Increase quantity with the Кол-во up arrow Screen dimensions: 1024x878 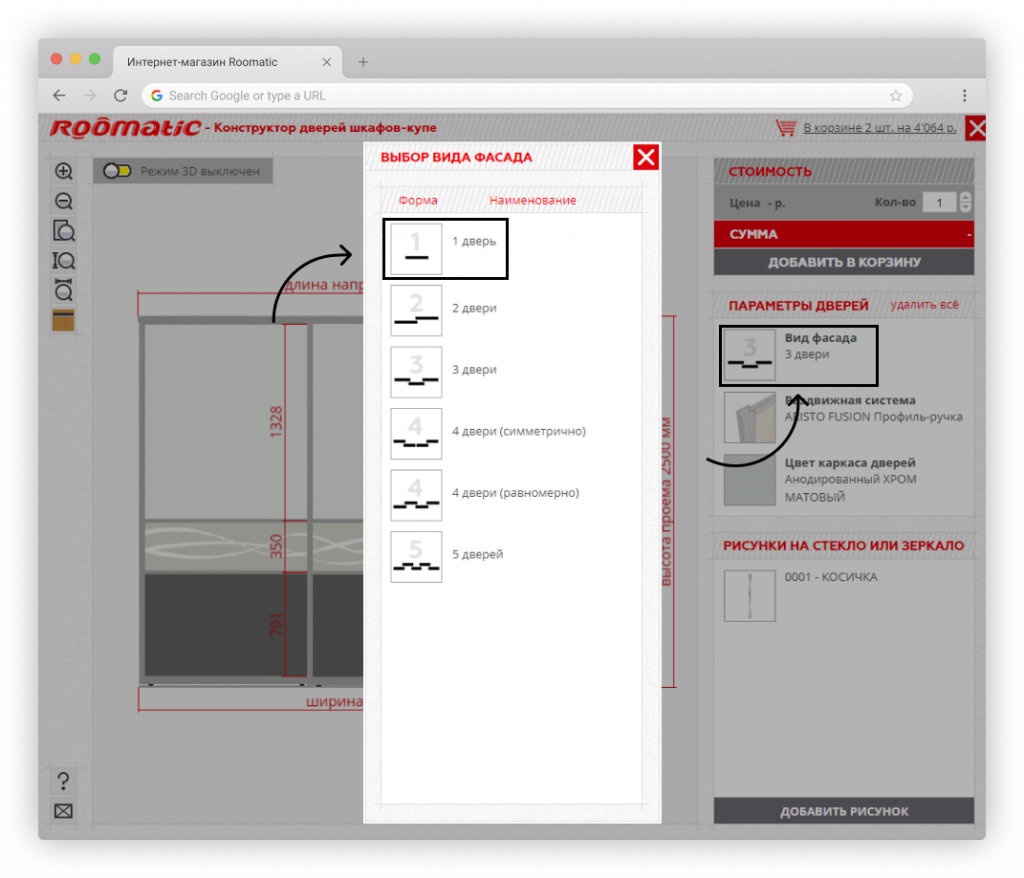coord(965,198)
